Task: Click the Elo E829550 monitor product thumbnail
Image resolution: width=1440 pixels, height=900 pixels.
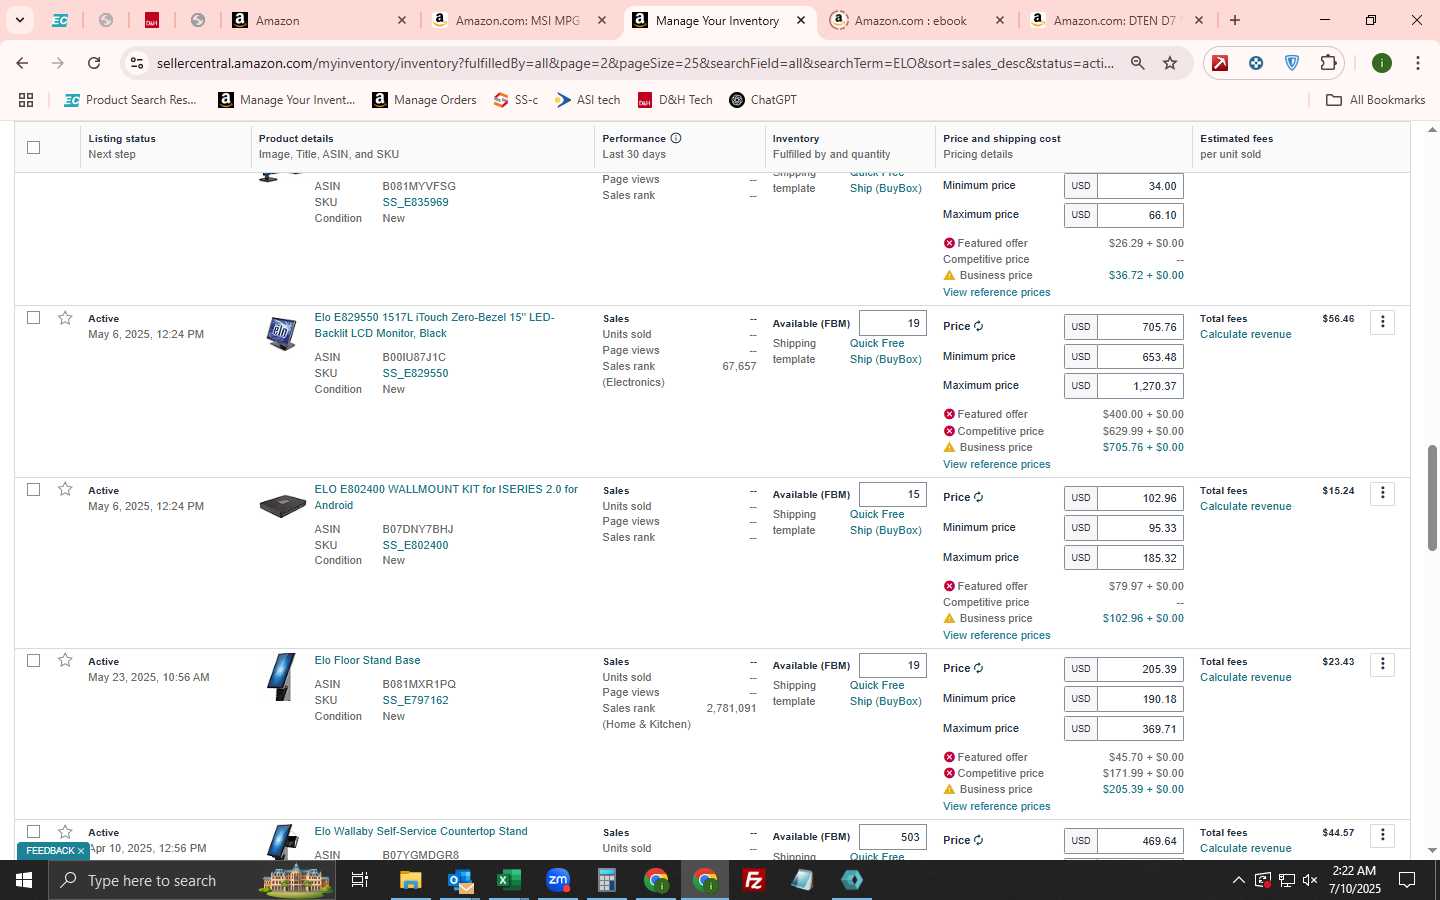Action: [282, 333]
